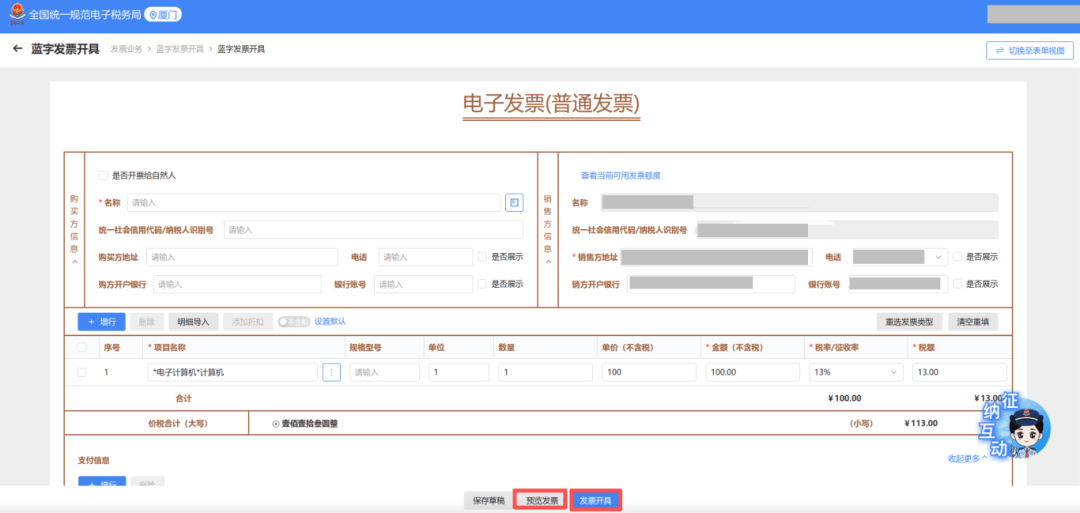Click the tax bureau emblem logo
Image resolution: width=1080 pixels, height=513 pixels.
[x=15, y=15]
